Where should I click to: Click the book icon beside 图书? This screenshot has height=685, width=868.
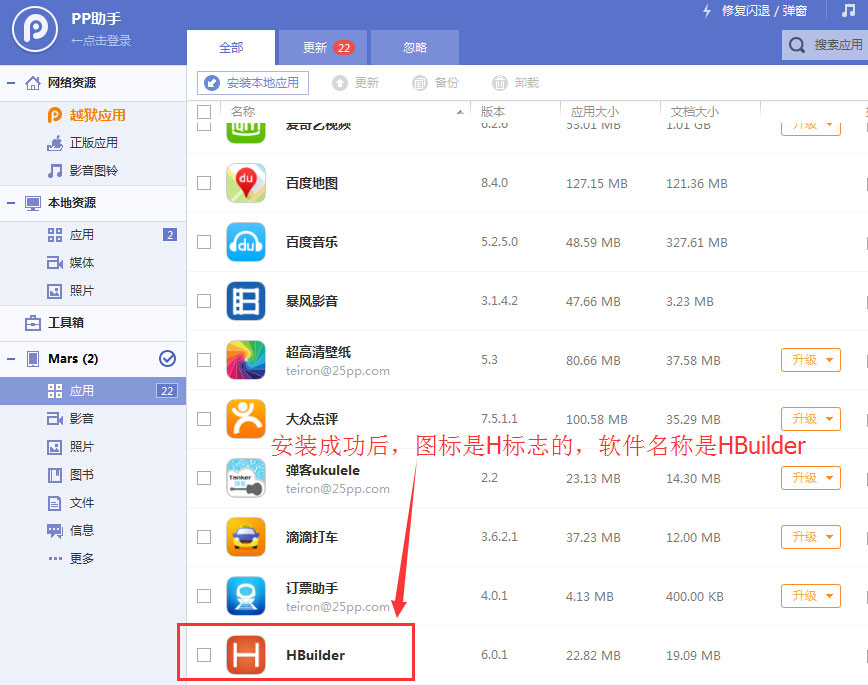[54, 475]
